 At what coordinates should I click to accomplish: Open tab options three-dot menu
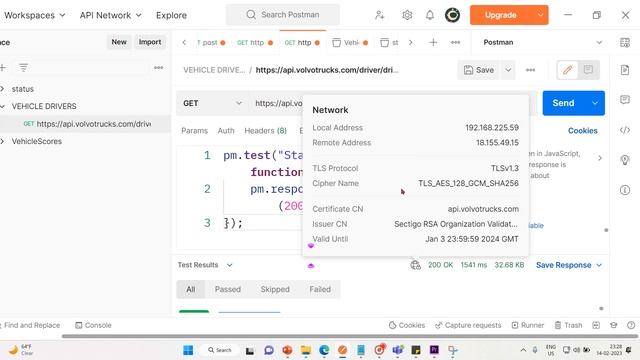(456, 42)
